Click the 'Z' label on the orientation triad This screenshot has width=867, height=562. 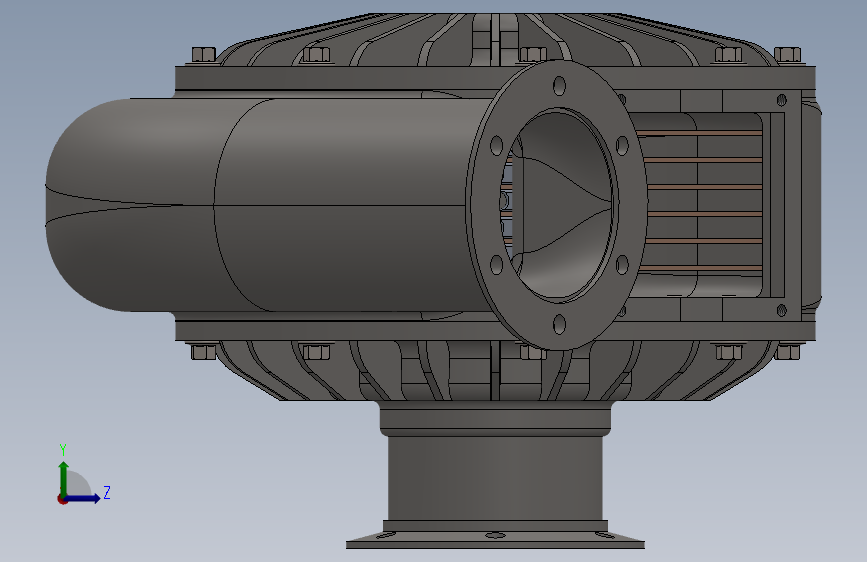(107, 492)
